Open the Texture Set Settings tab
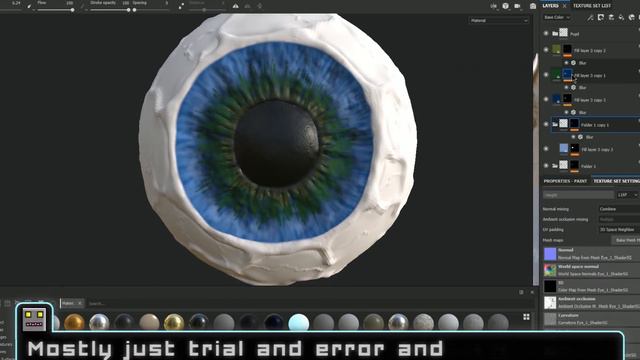This screenshot has height=360, width=640. pyautogui.click(x=616, y=181)
